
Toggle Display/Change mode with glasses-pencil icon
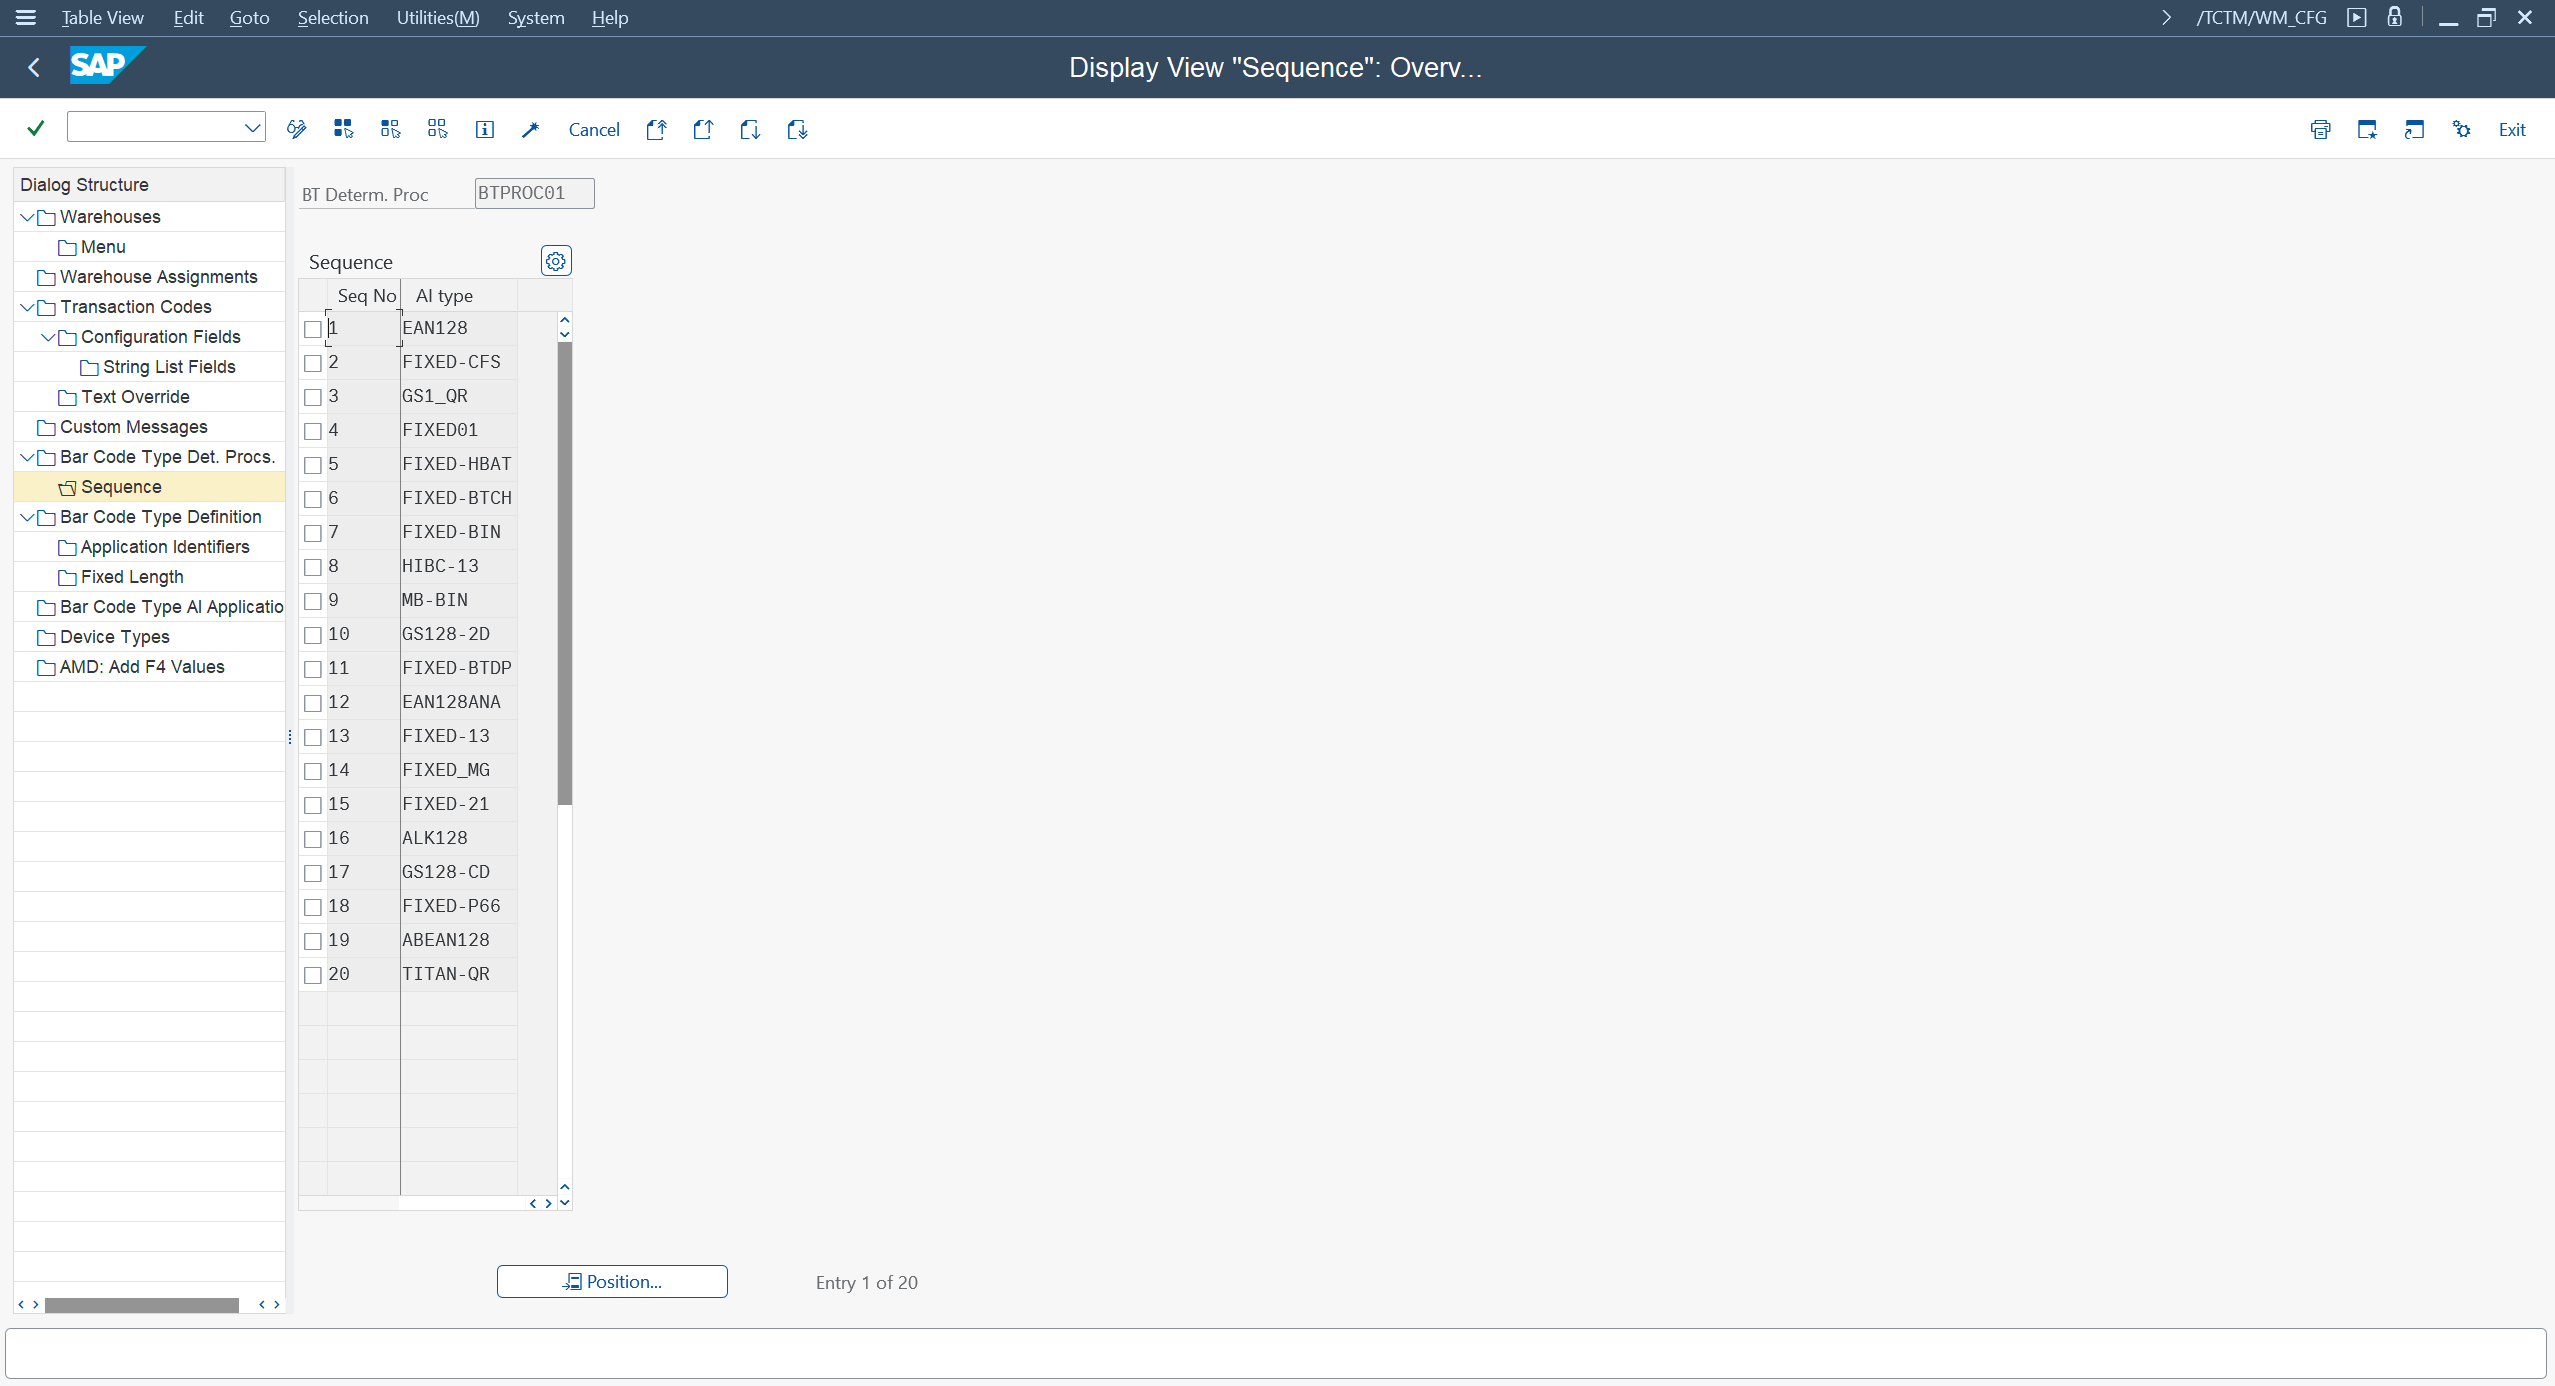pos(296,129)
